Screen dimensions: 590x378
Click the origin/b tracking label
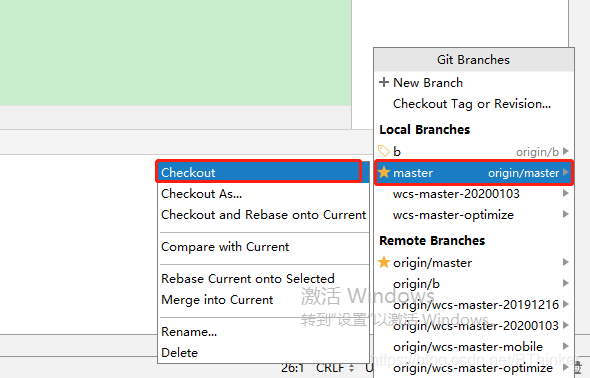click(x=537, y=152)
